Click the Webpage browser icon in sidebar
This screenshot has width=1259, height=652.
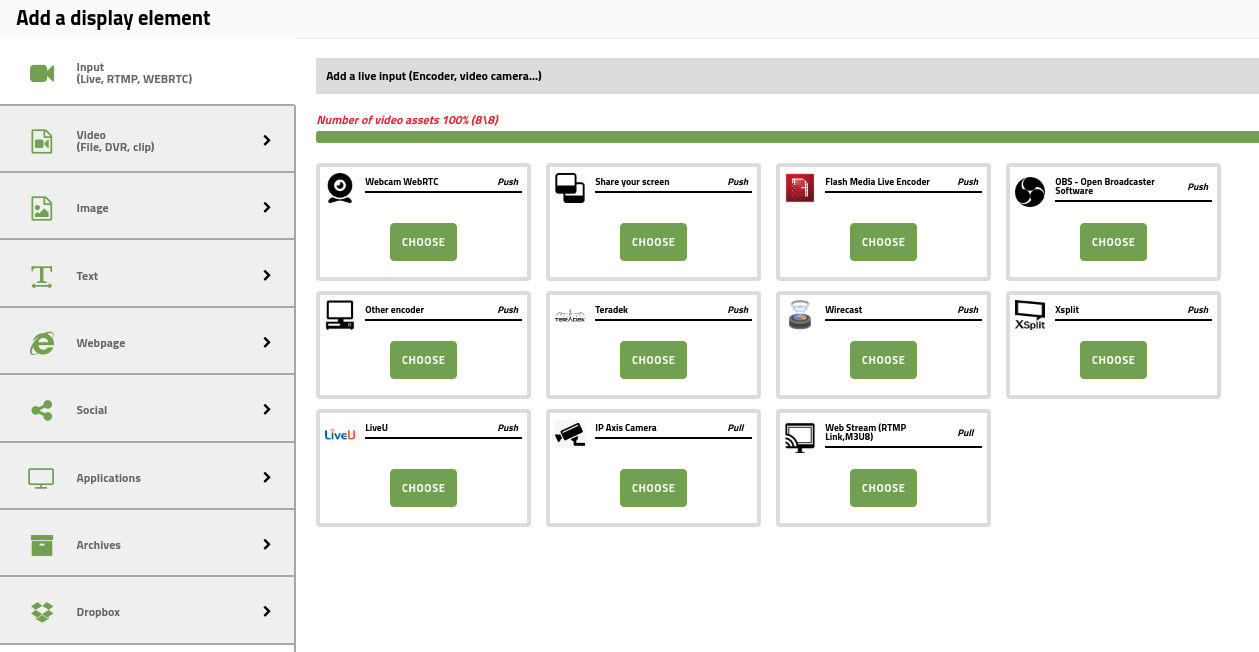pos(42,343)
